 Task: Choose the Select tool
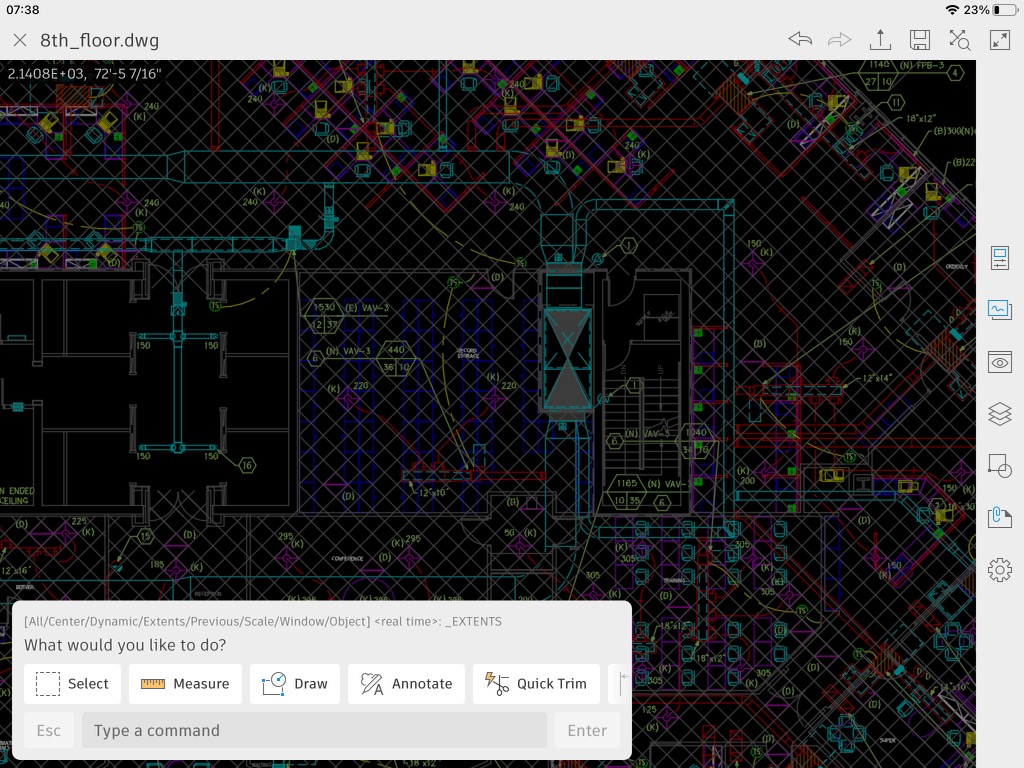click(x=72, y=684)
